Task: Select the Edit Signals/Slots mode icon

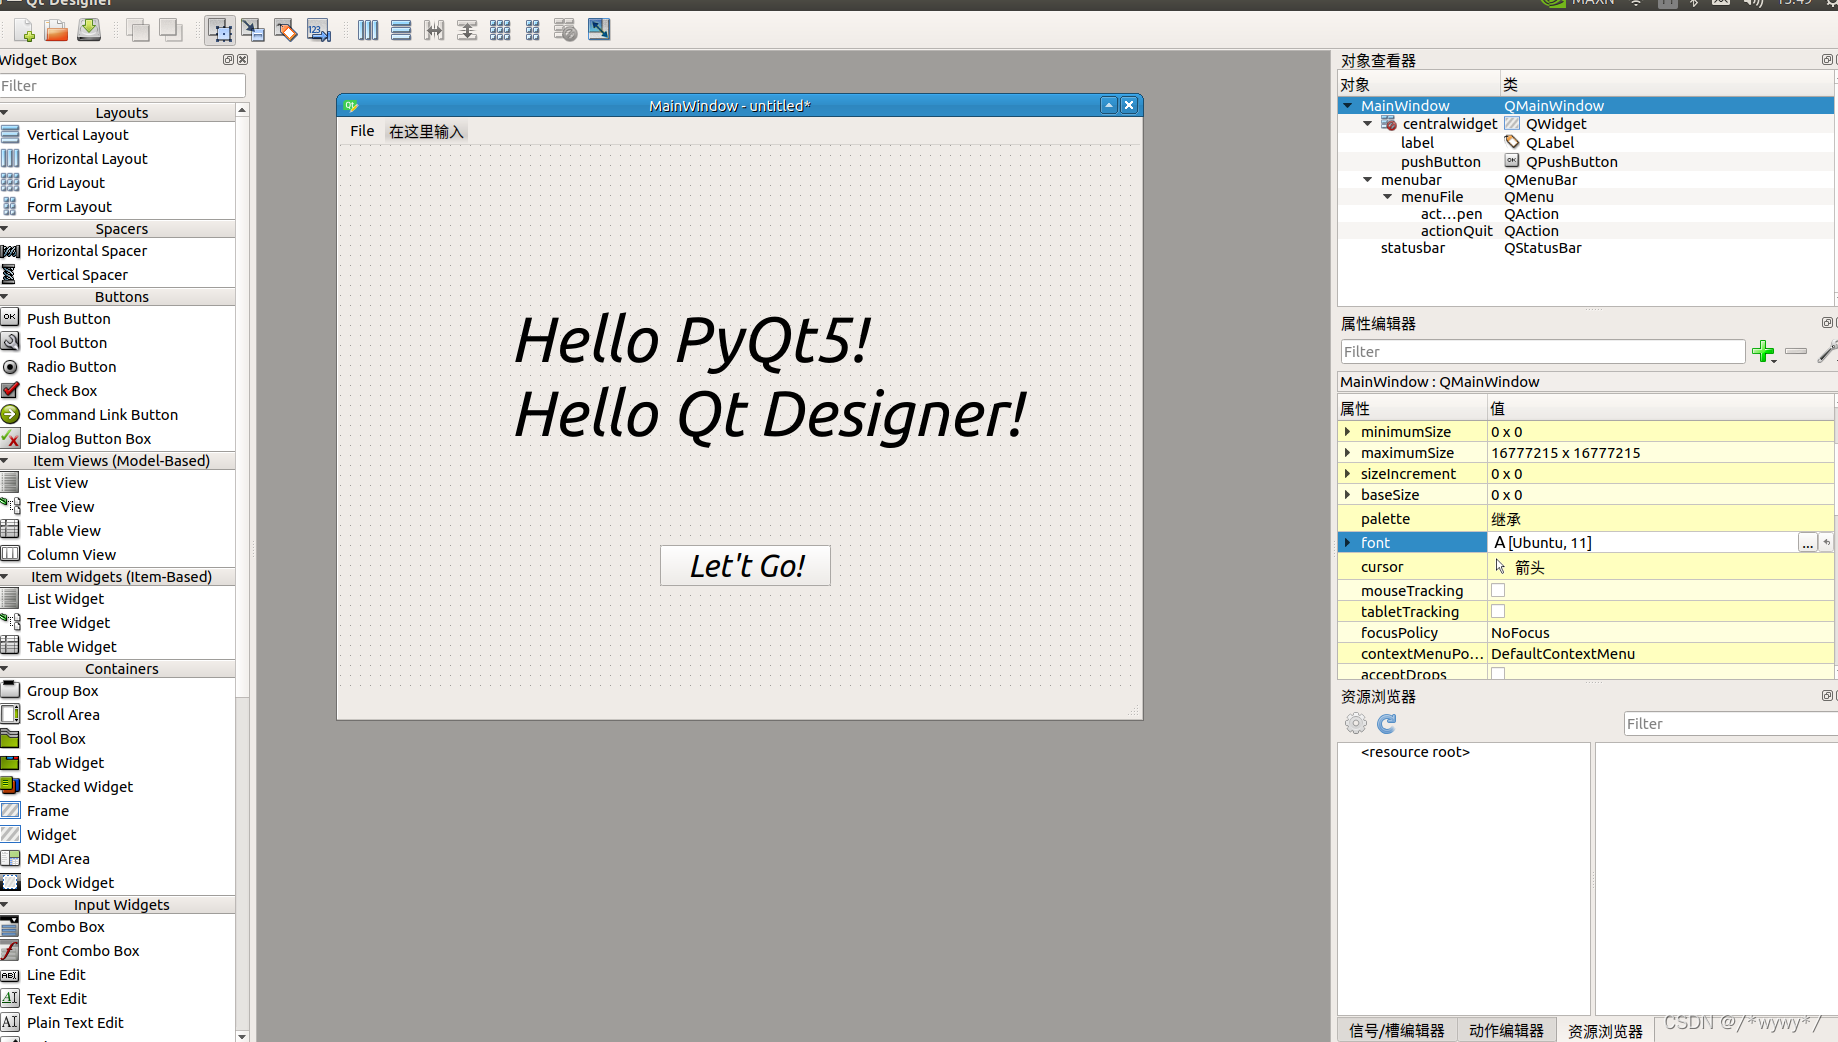Action: [x=253, y=30]
